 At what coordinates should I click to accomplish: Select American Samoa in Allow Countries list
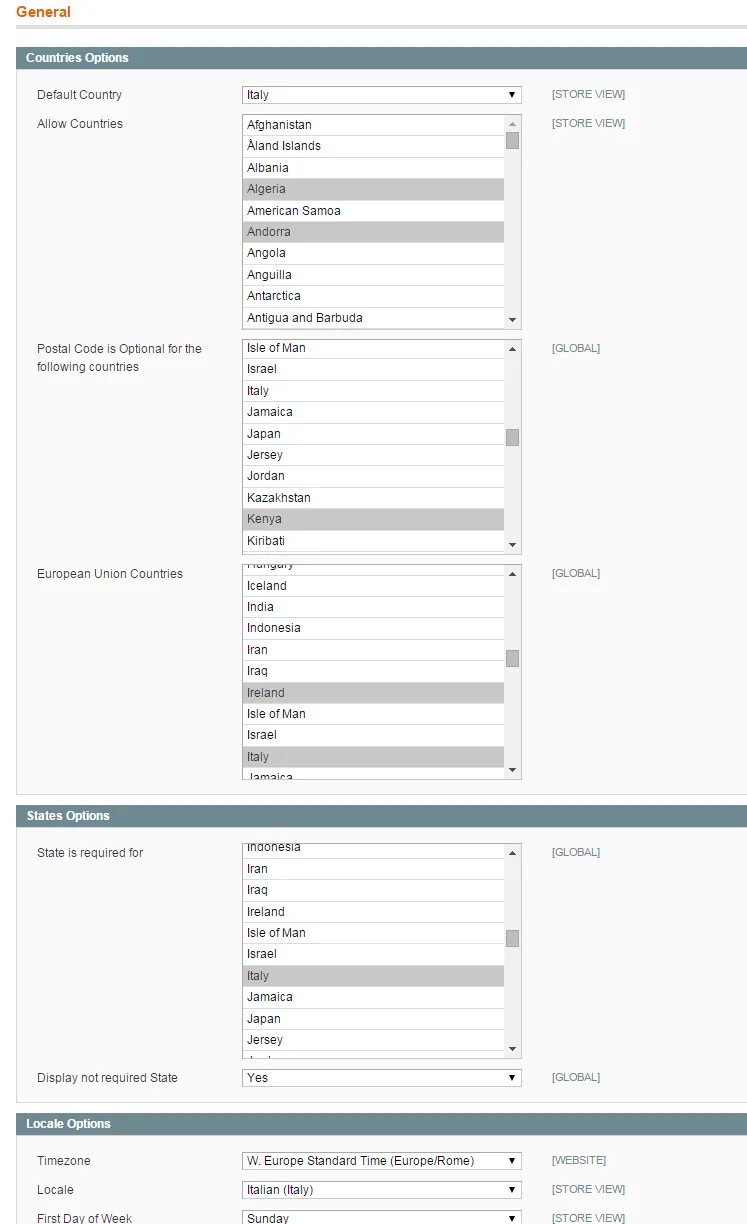coord(373,211)
